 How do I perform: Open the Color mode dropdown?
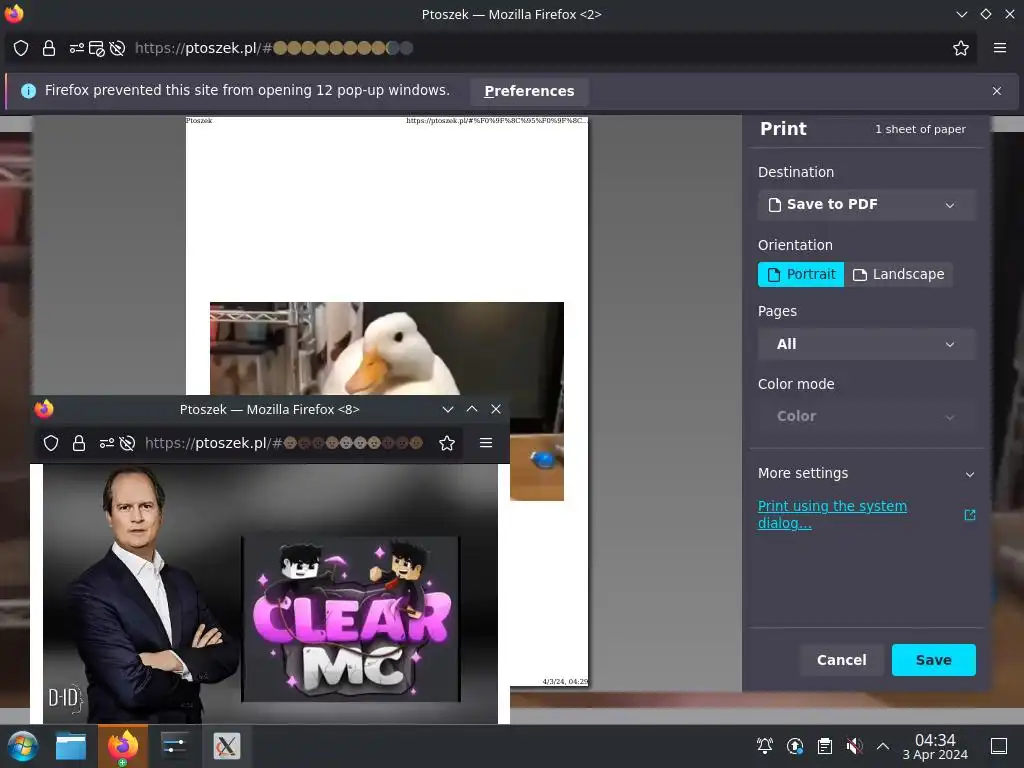pos(867,417)
